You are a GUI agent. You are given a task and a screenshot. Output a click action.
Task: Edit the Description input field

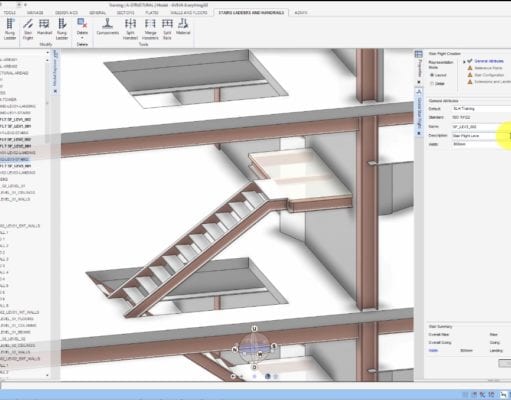click(481, 136)
